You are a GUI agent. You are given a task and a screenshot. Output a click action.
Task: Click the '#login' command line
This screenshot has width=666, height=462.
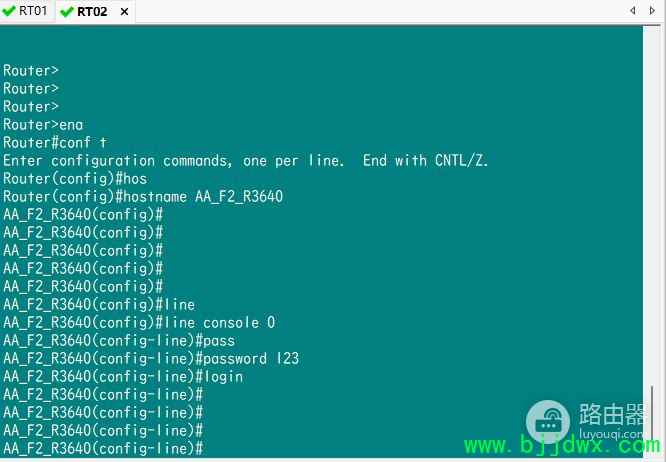[123, 377]
